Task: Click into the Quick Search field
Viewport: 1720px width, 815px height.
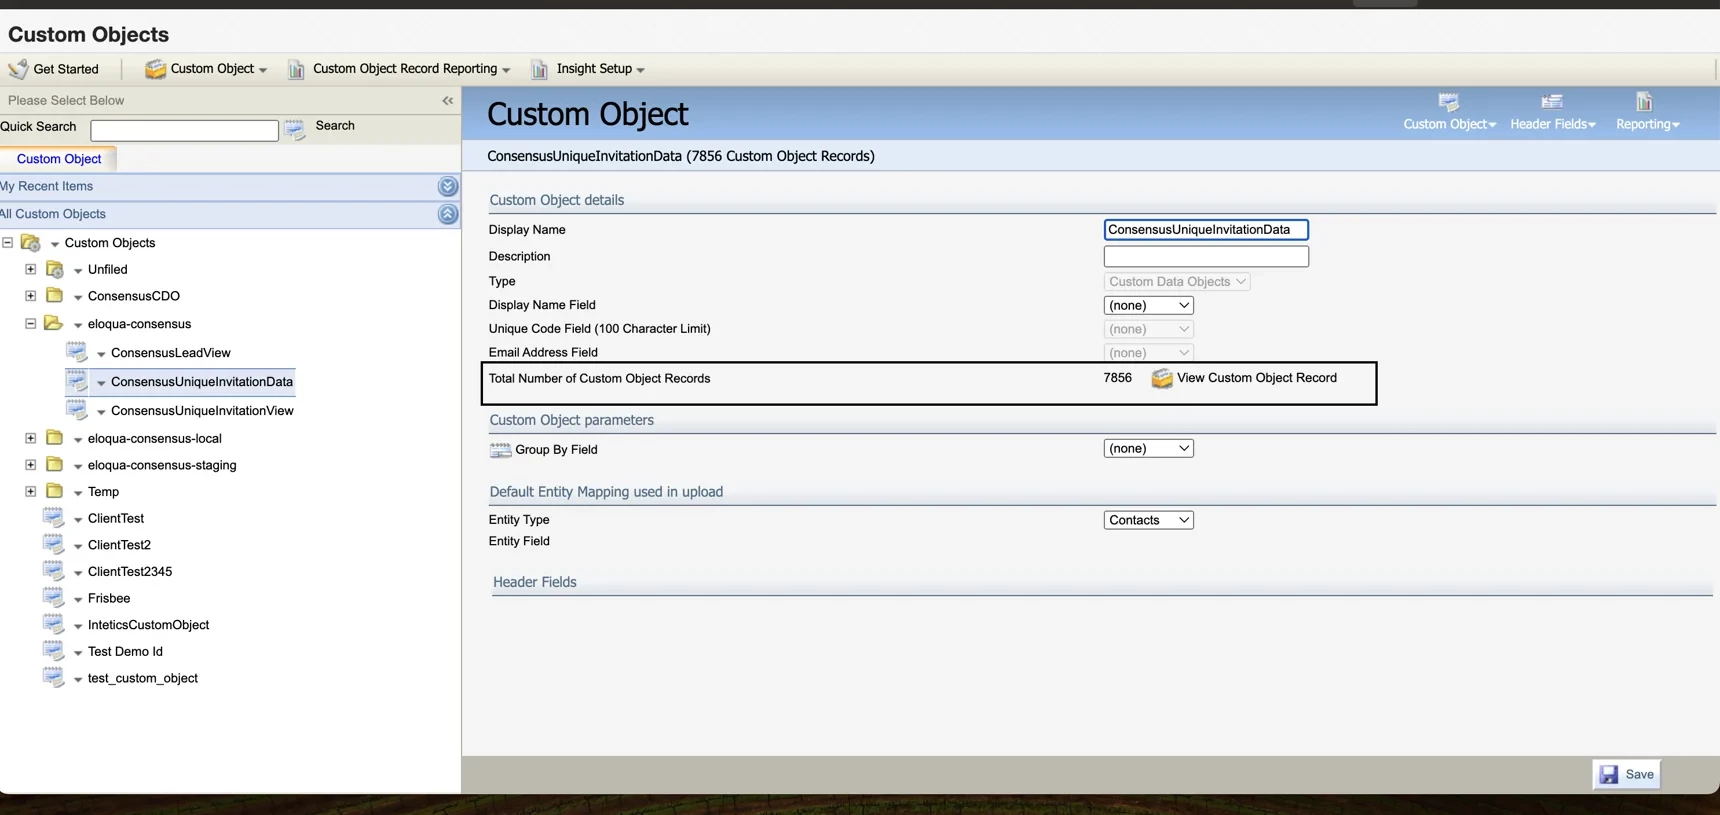Action: [x=185, y=130]
